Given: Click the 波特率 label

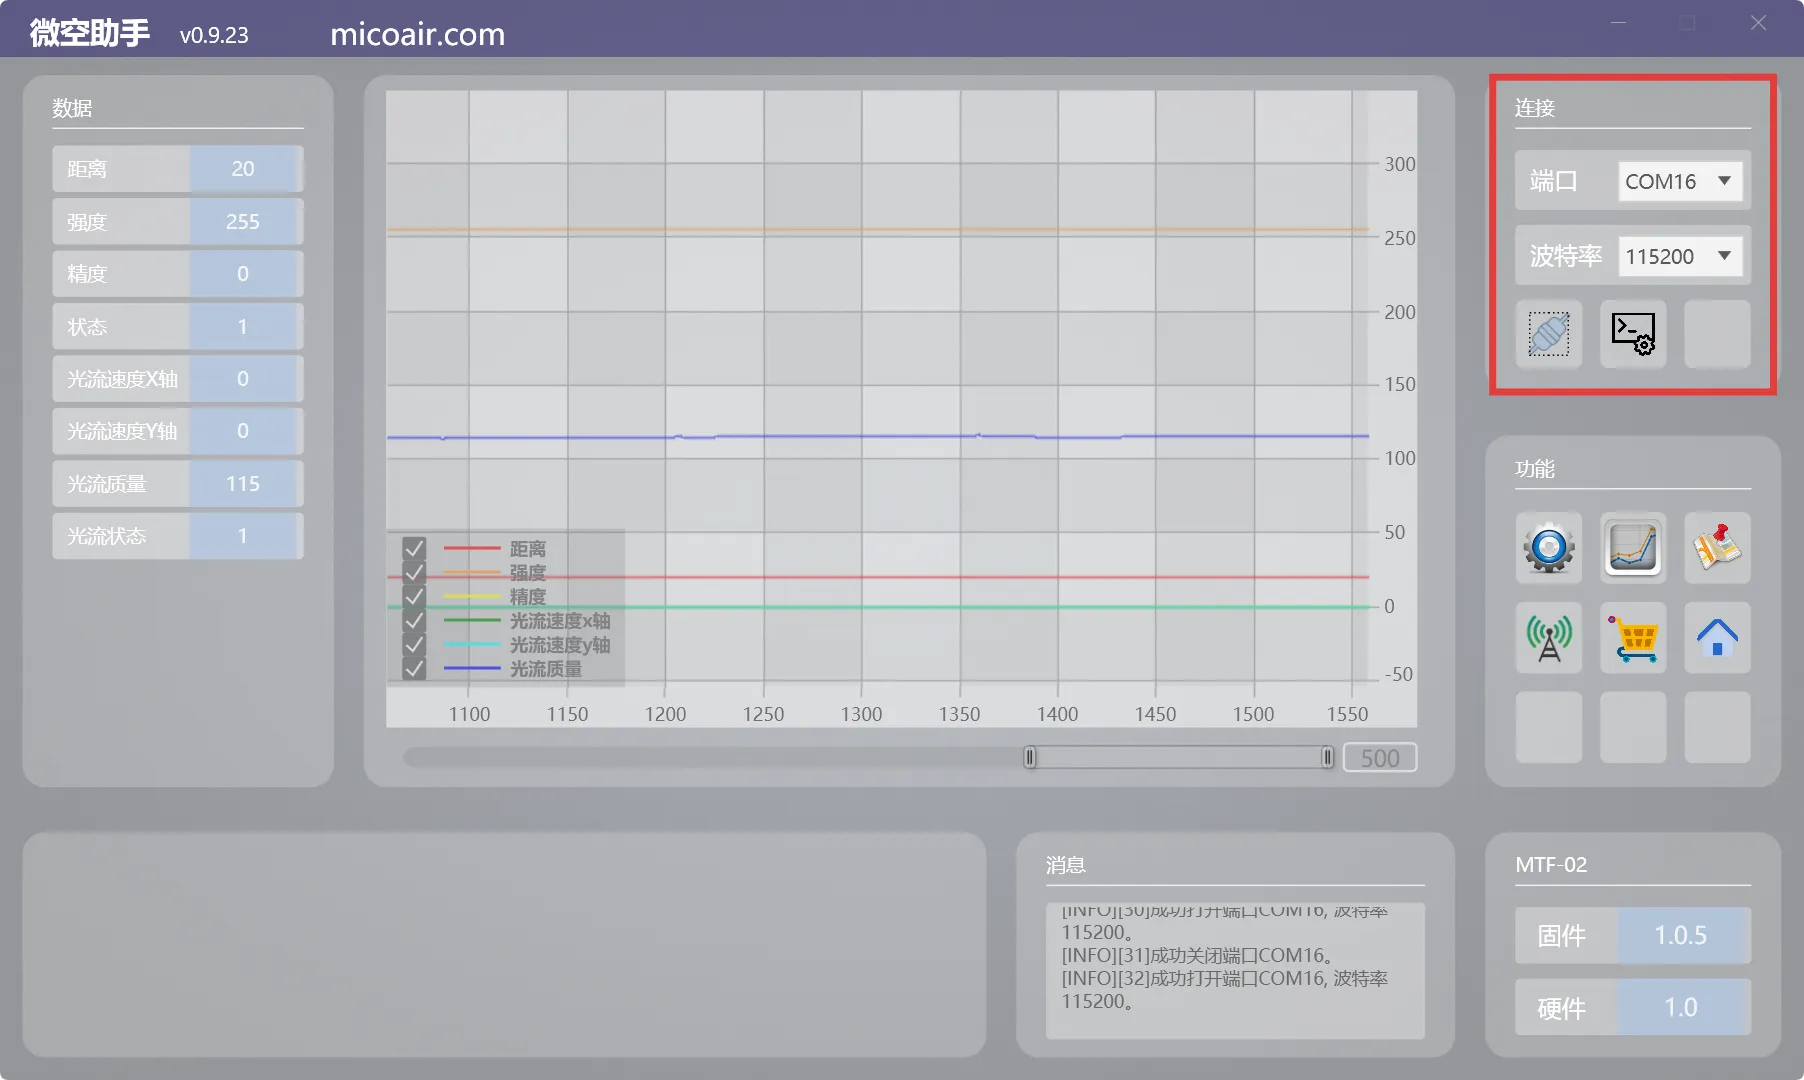Looking at the screenshot, I should [1566, 256].
